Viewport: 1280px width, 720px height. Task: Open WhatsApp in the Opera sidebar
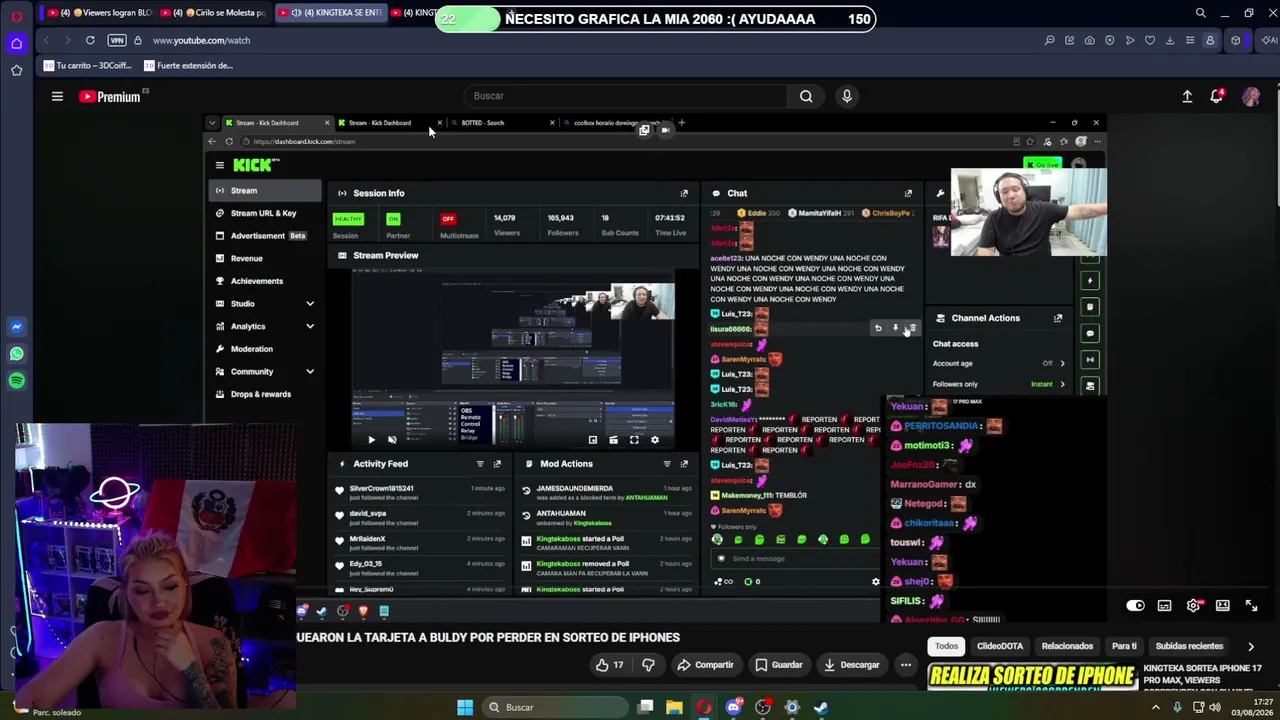[16, 354]
